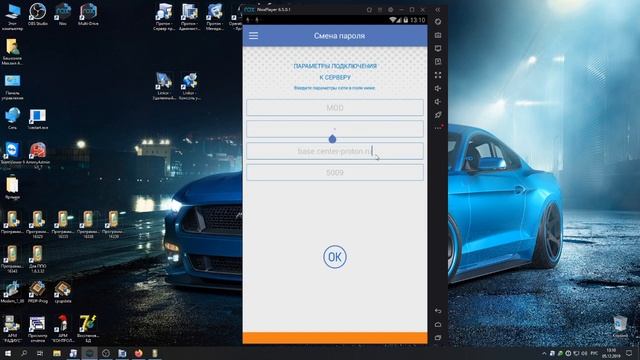The height and width of the screenshot is (360, 640).
Task: Open the three-dots more menu in Nox sidebar
Action: coord(438,128)
